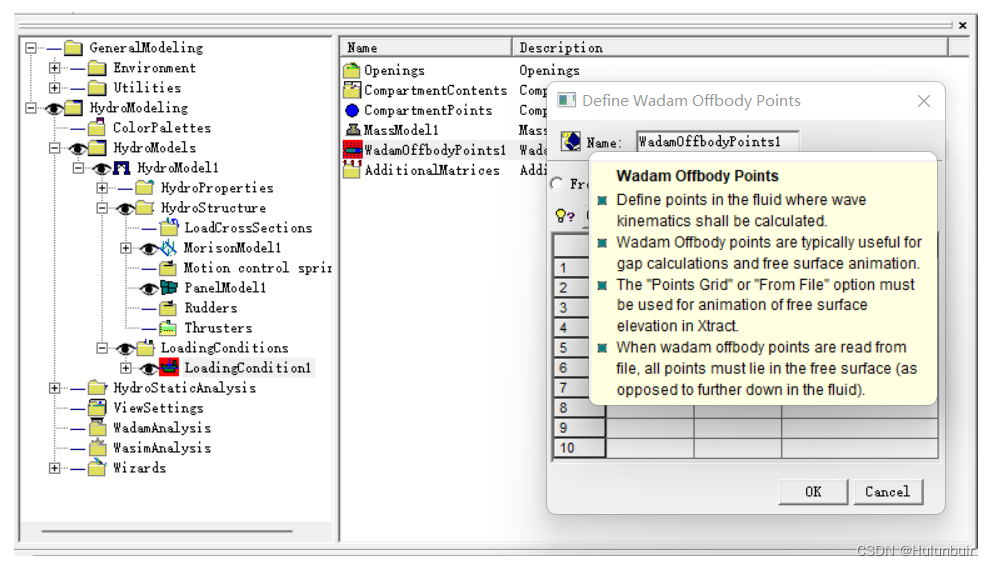
Task: Select the From File radio button
Action: pos(557,183)
